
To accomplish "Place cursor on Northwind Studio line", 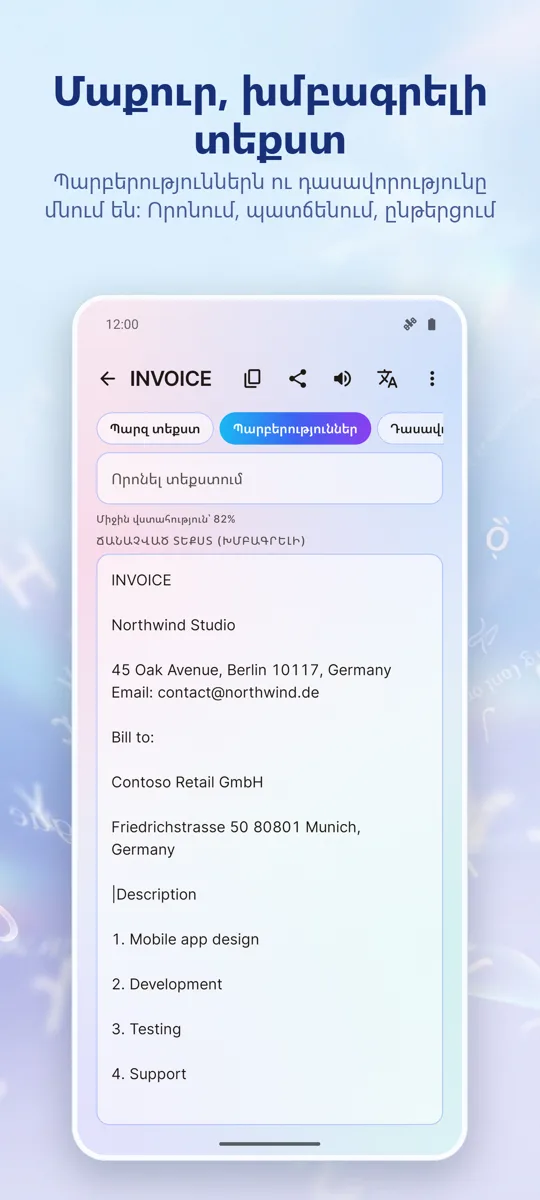I will 173,625.
